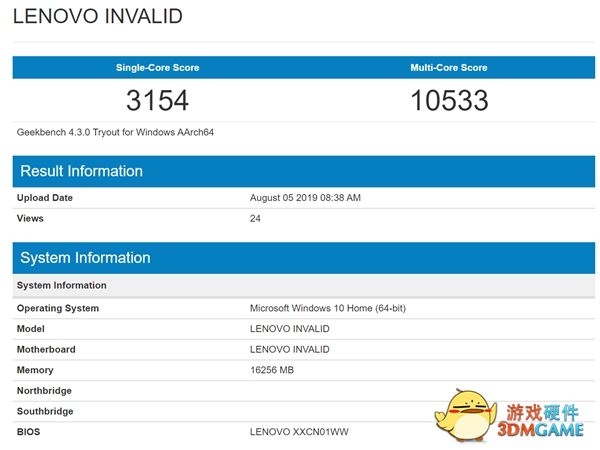The height and width of the screenshot is (450, 600).
Task: Select the Memory label
Action: [35, 370]
